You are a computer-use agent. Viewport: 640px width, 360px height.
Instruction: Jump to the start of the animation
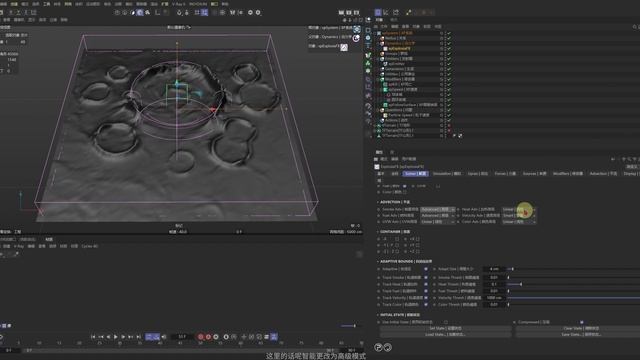pyautogui.click(x=93, y=337)
